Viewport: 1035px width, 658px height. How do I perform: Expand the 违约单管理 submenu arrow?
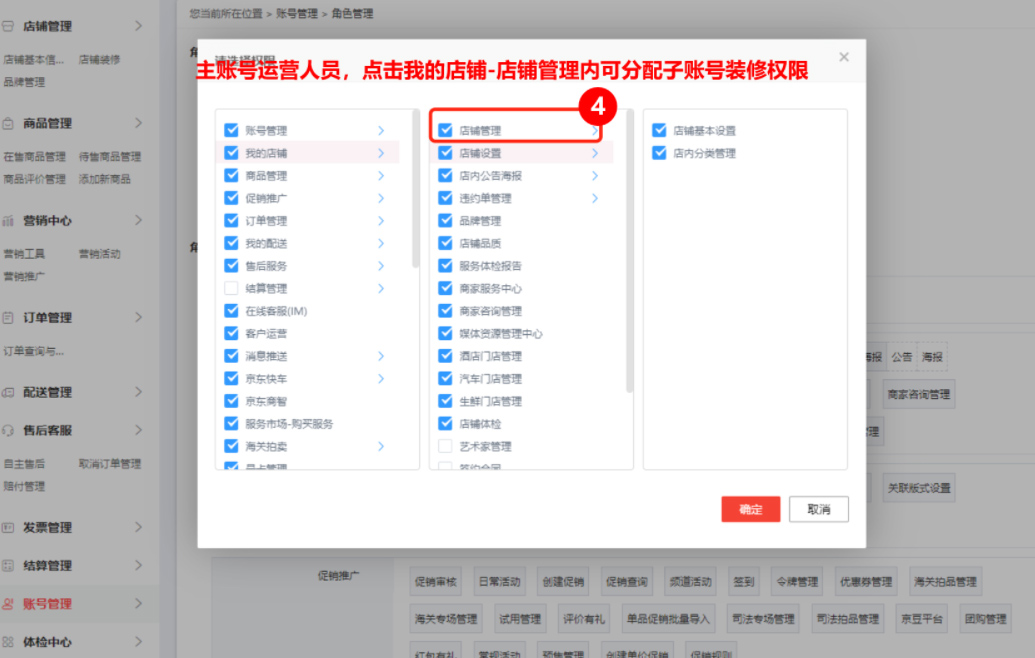[597, 199]
